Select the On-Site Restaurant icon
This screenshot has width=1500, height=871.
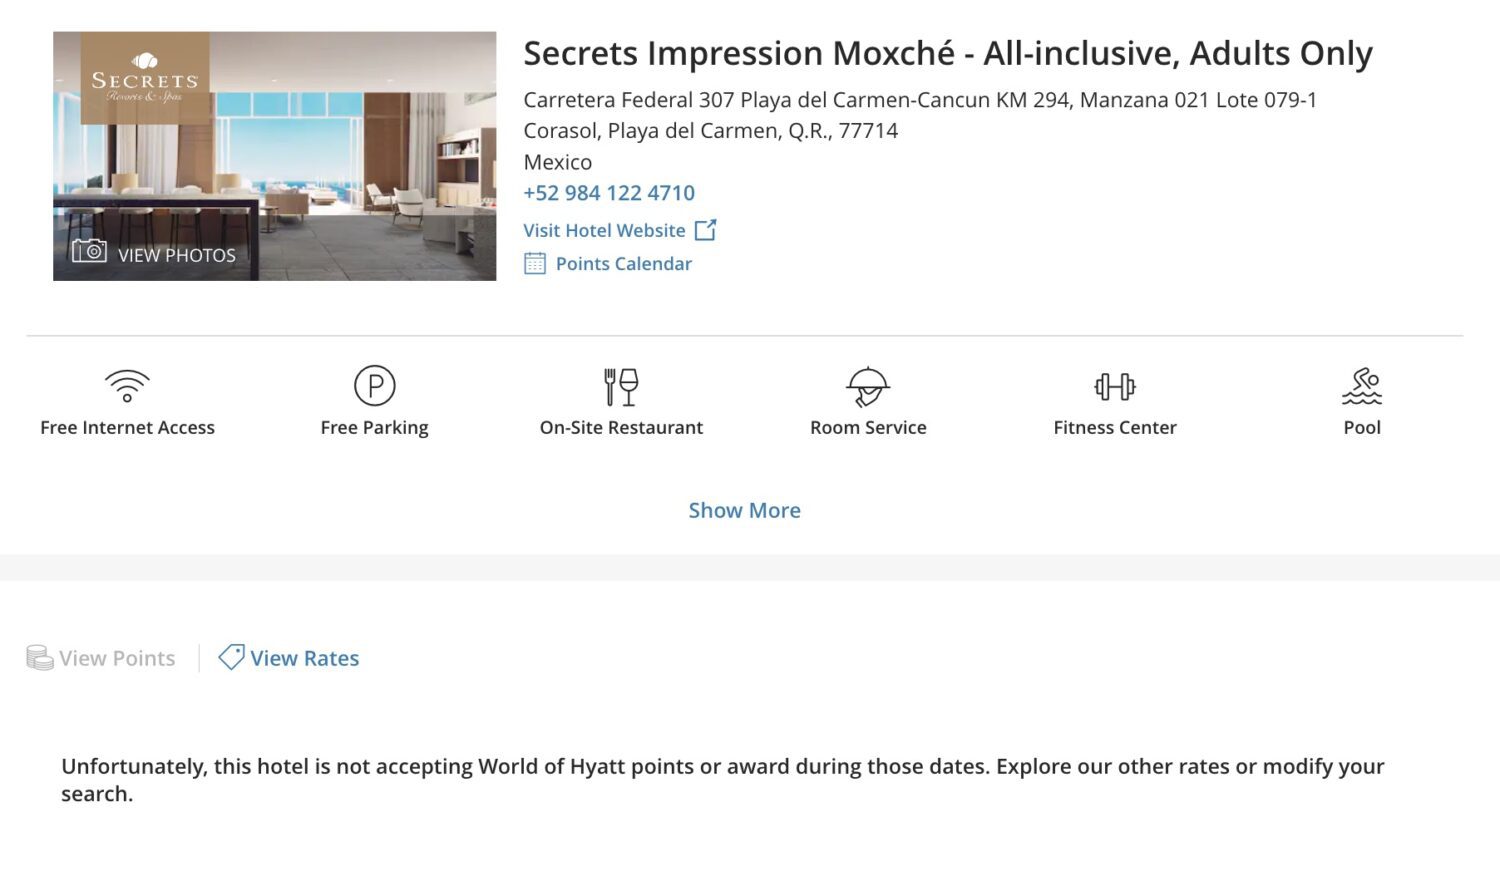(x=622, y=385)
